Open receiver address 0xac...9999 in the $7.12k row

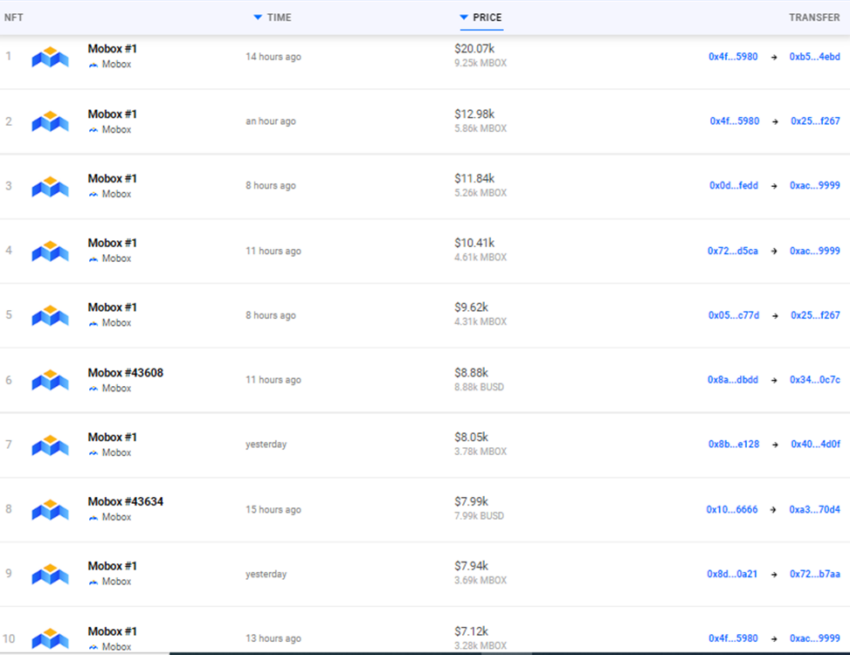[x=815, y=639]
